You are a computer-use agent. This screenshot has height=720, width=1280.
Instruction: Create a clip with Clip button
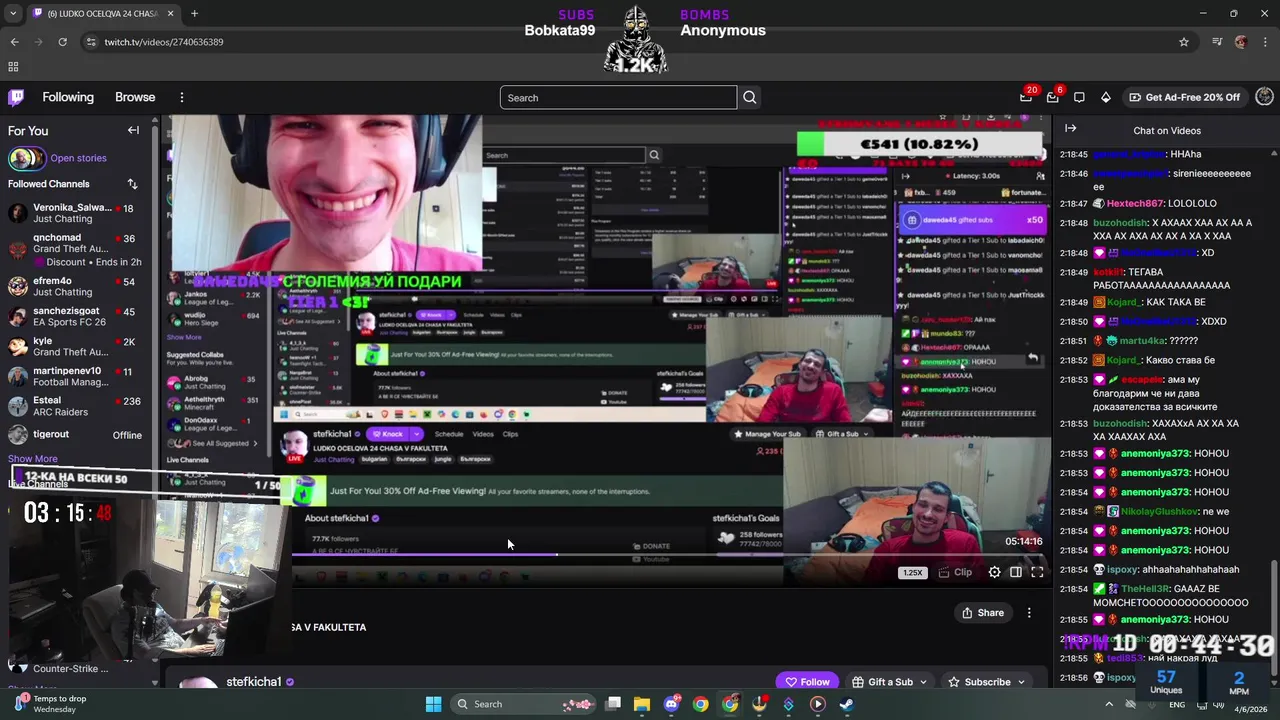955,572
